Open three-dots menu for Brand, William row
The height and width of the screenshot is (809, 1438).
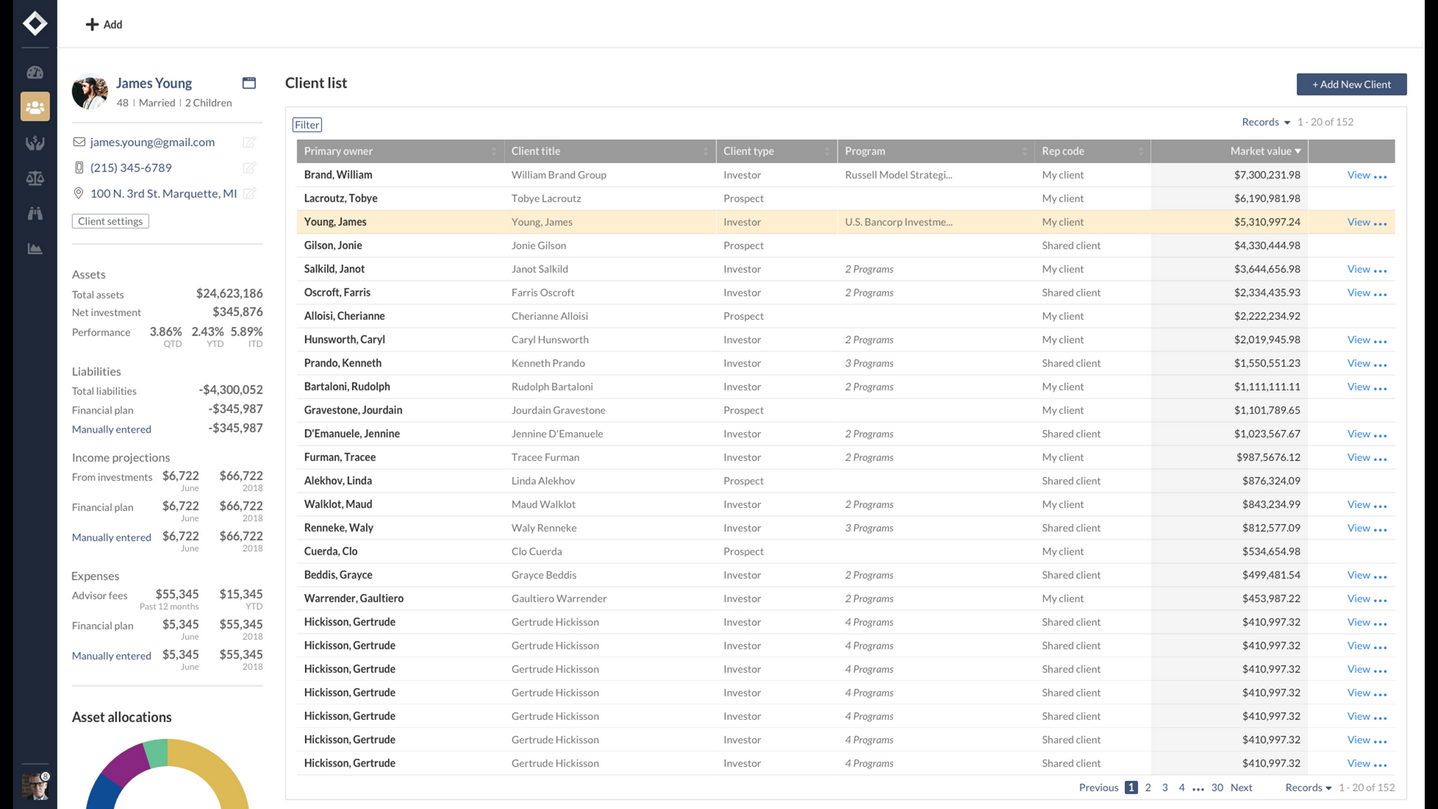[1381, 176]
